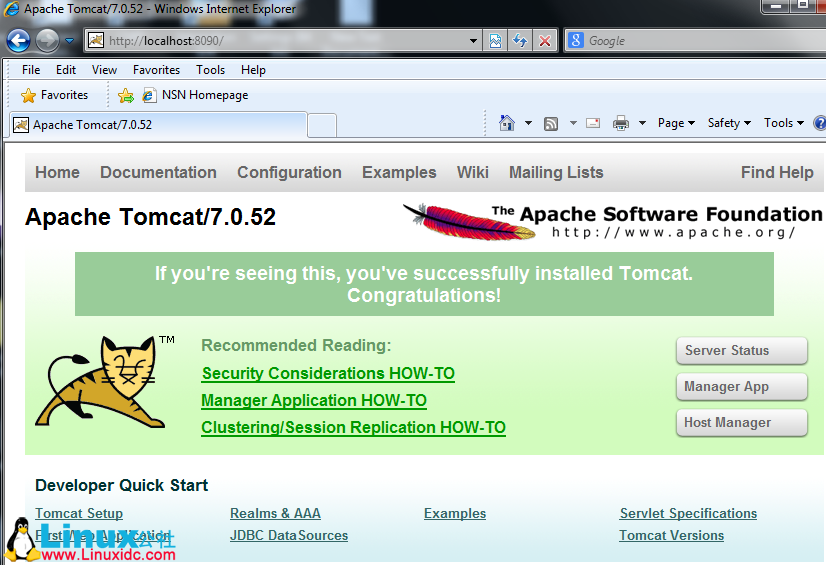Click the Manager App button
This screenshot has width=826, height=565.
point(742,386)
